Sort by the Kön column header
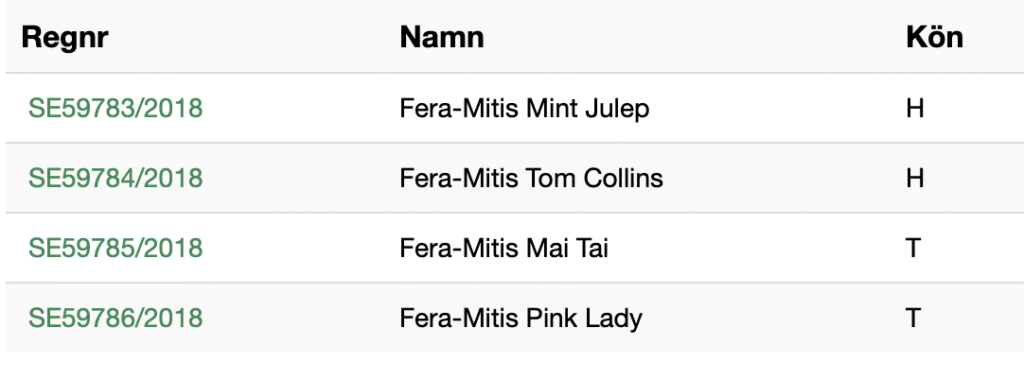Screen dimensions: 1024x380 pos(935,37)
